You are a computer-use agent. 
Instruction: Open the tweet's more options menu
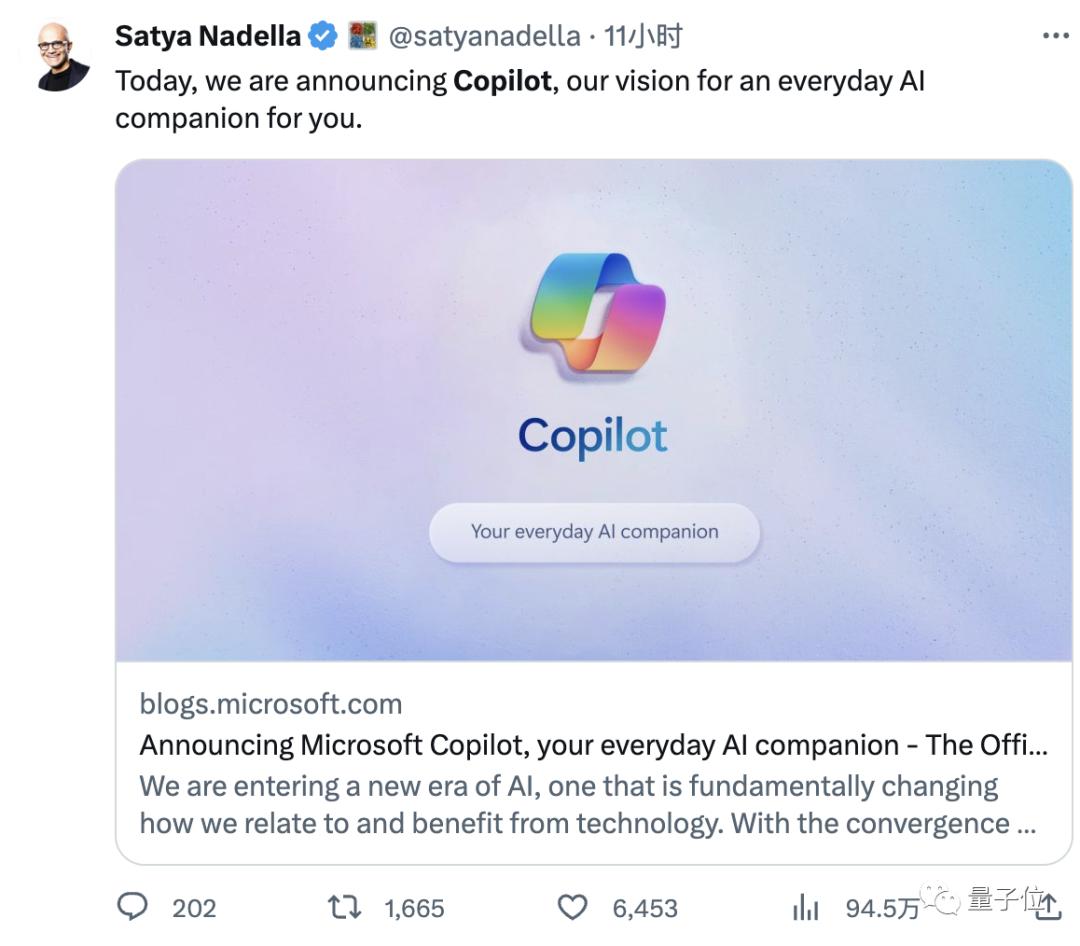point(1055,36)
